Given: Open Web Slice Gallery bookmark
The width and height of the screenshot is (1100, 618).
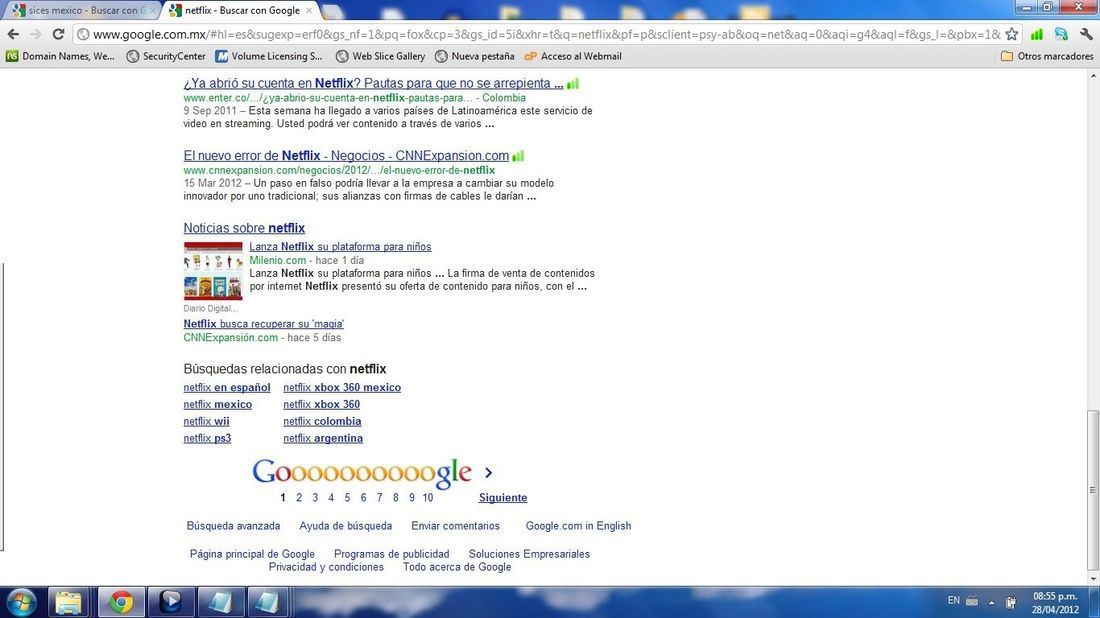Looking at the screenshot, I should (x=380, y=56).
